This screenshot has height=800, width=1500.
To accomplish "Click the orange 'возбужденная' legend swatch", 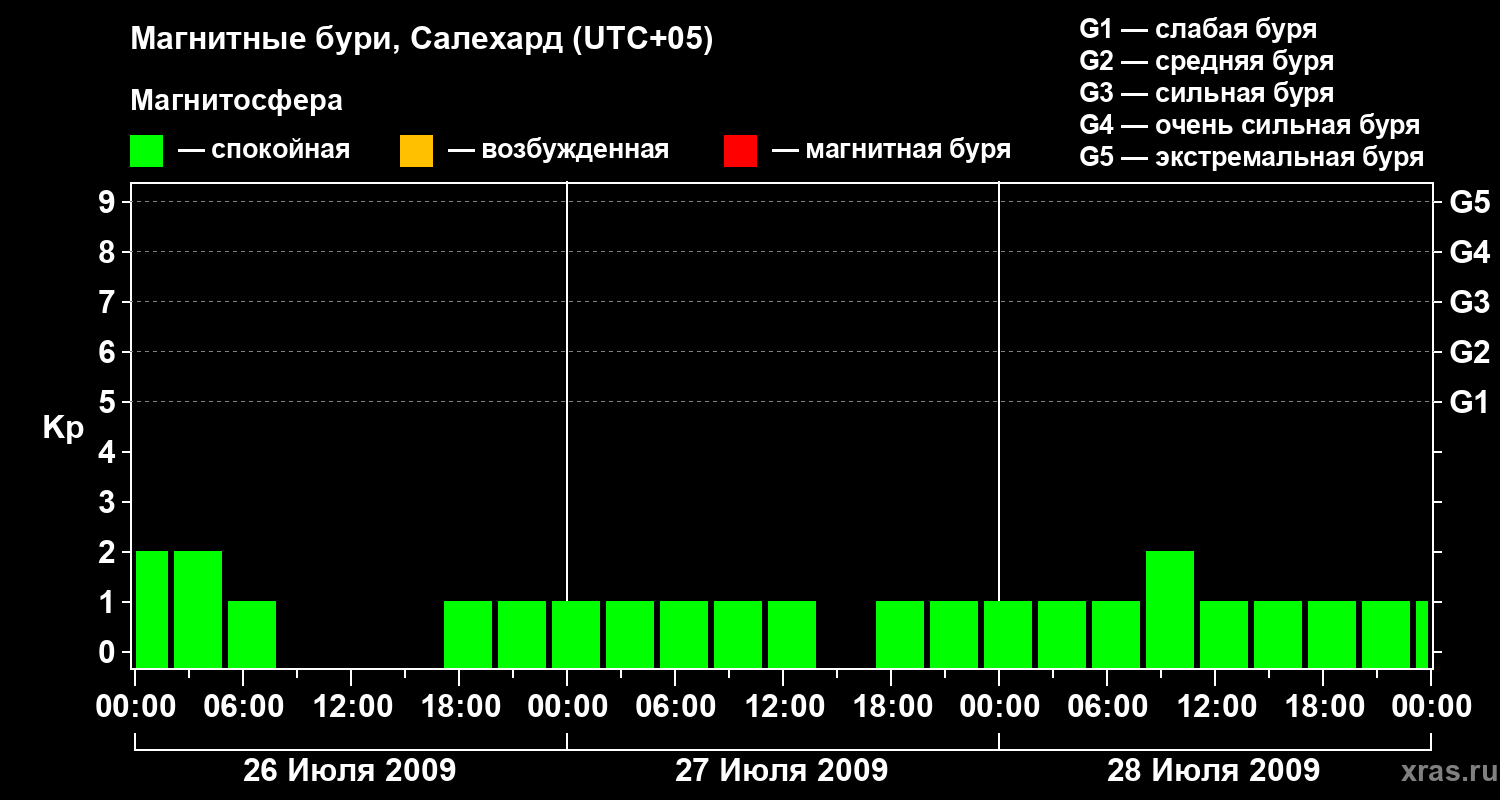I will [416, 151].
